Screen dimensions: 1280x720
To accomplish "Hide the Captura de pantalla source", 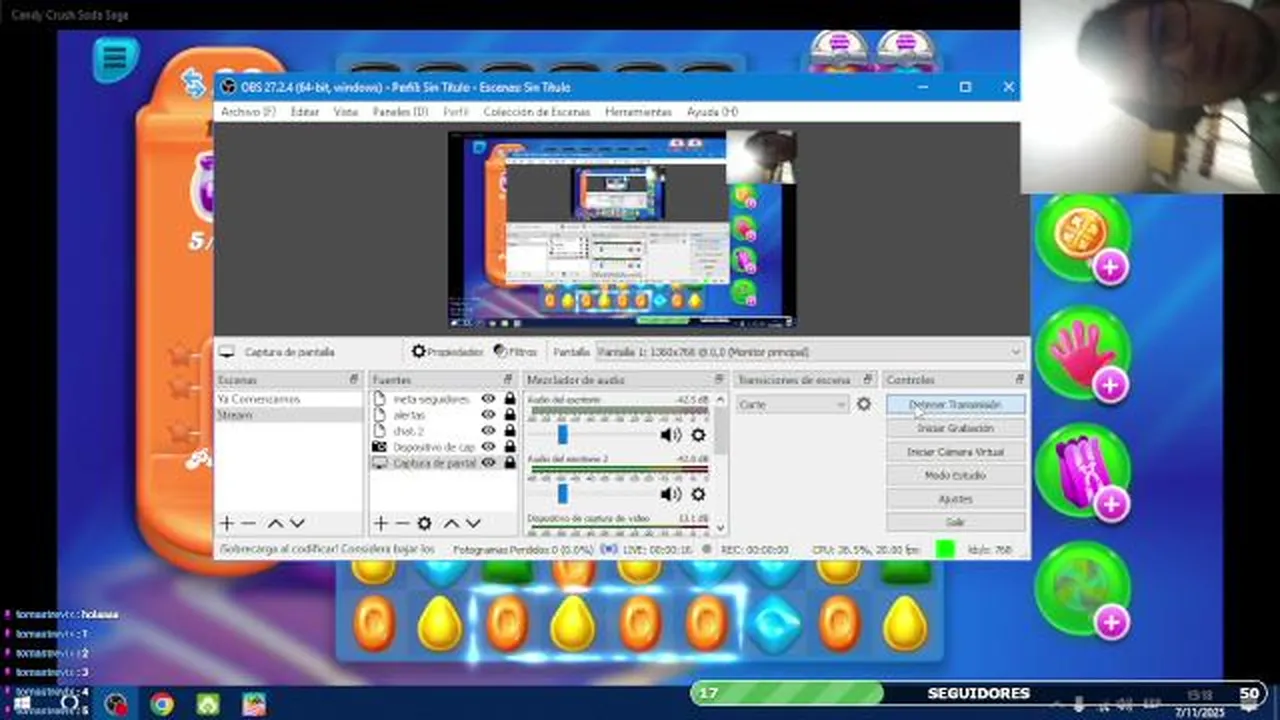I will coord(488,463).
